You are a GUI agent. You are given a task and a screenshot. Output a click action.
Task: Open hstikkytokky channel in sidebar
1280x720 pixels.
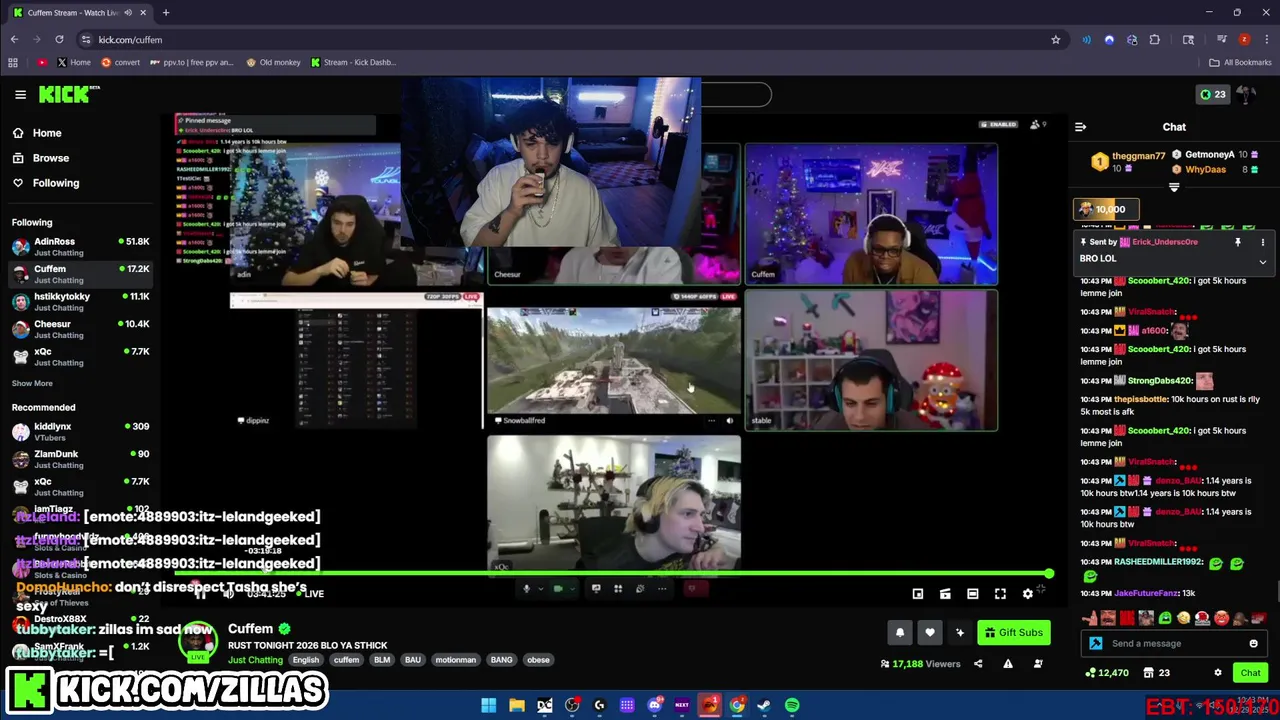[x=80, y=302]
